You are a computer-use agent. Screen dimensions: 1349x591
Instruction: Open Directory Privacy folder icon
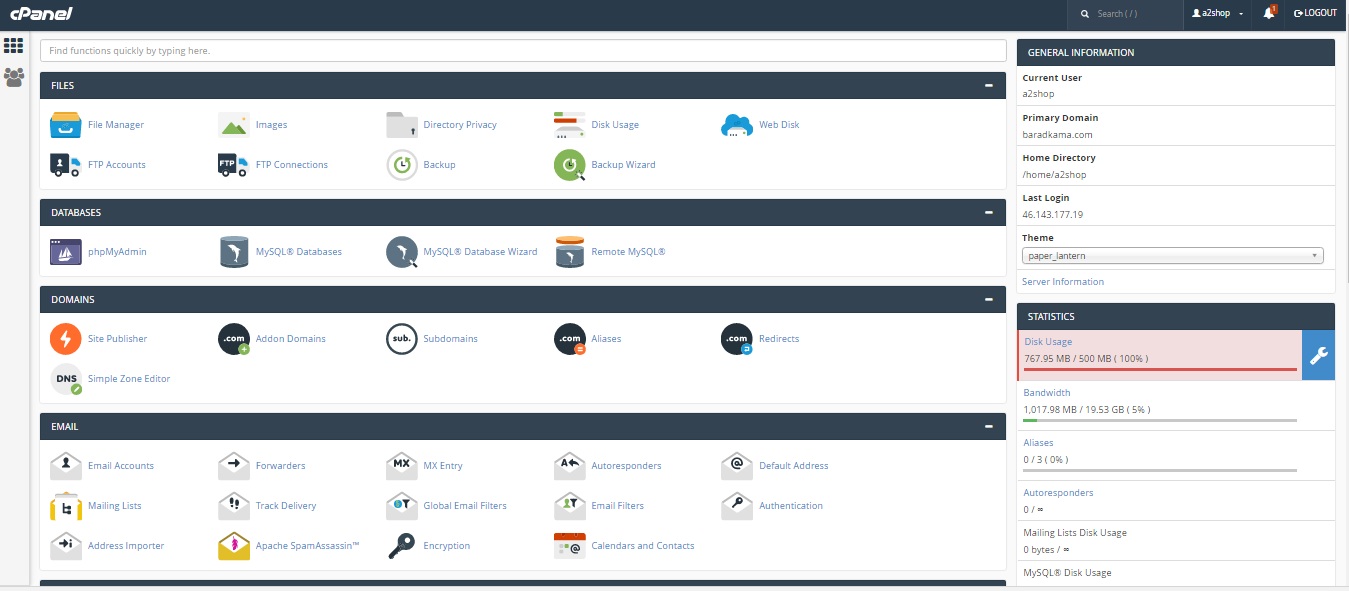pyautogui.click(x=402, y=125)
